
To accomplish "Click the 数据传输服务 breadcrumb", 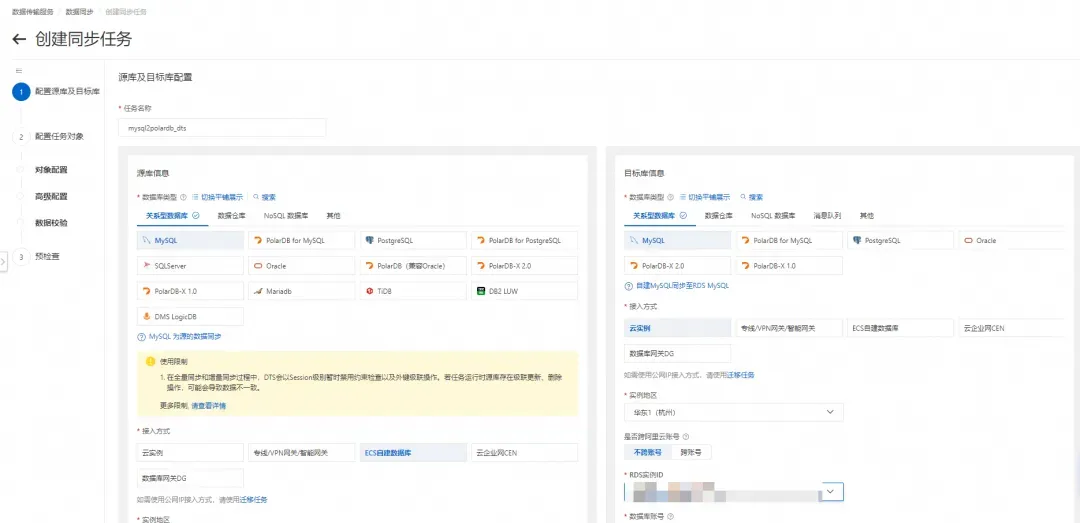I will [33, 12].
